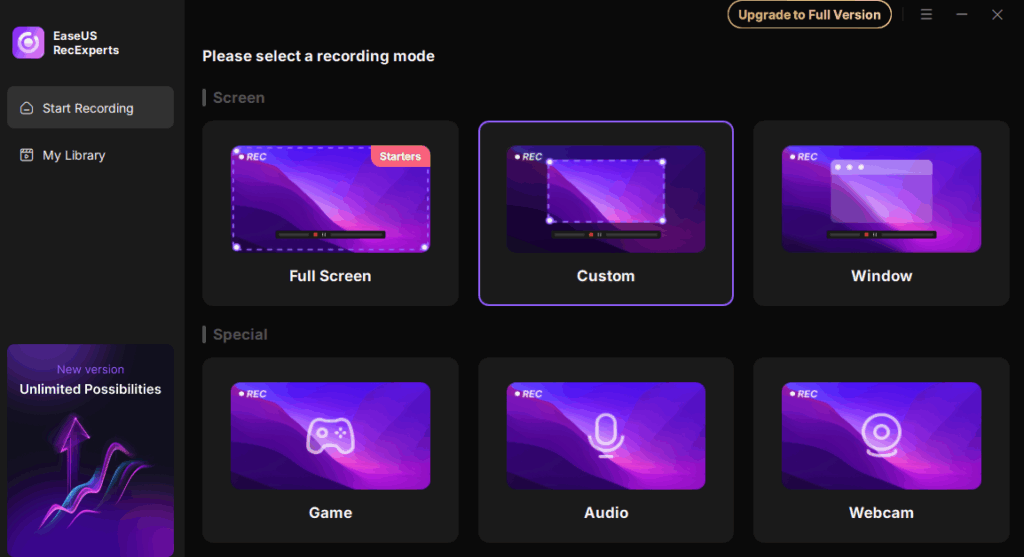This screenshot has width=1024, height=557.
Task: Select Window recording mode thumbnail
Action: [882, 199]
